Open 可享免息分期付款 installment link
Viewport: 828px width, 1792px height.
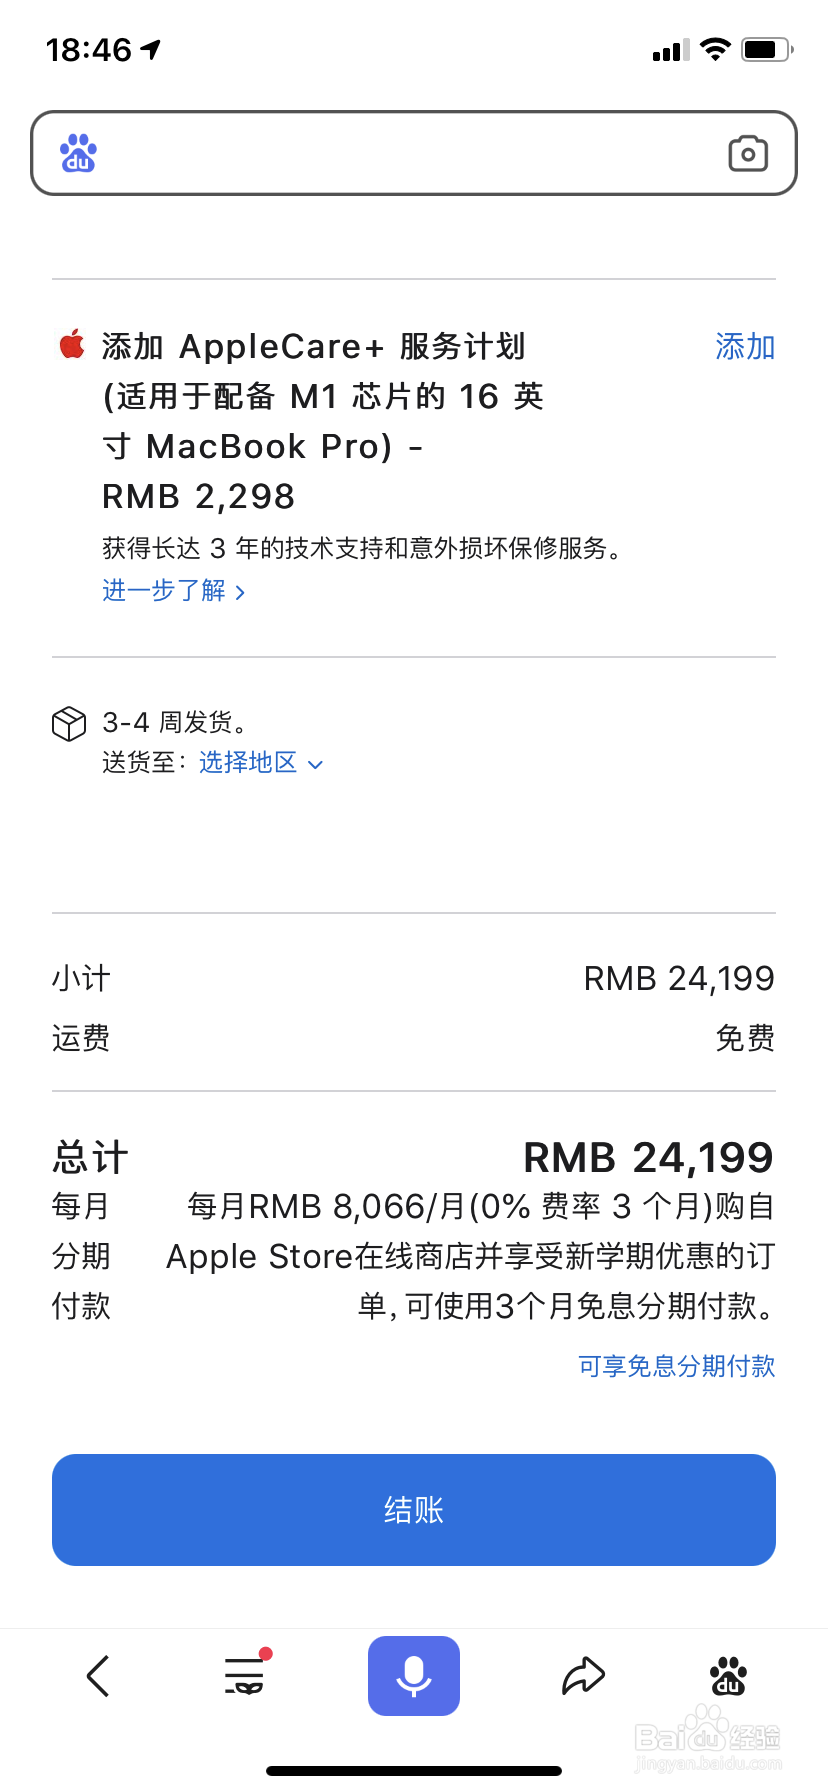coord(676,1366)
